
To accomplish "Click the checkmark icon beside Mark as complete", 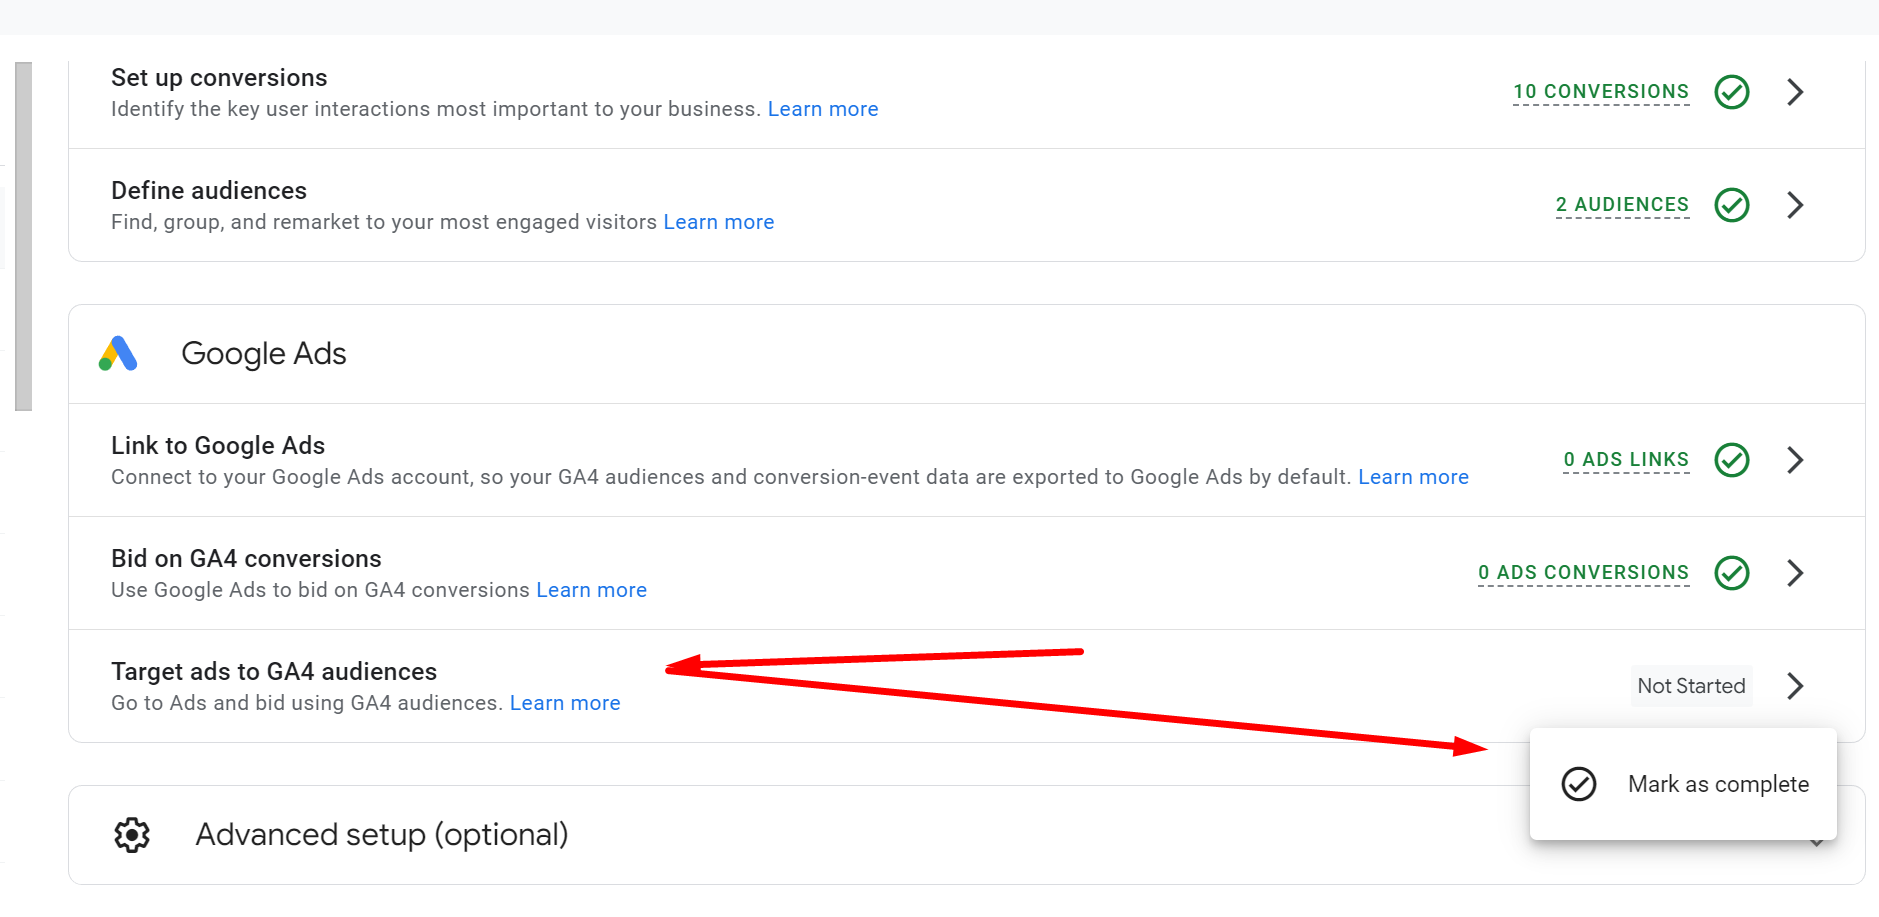I will pos(1579,784).
